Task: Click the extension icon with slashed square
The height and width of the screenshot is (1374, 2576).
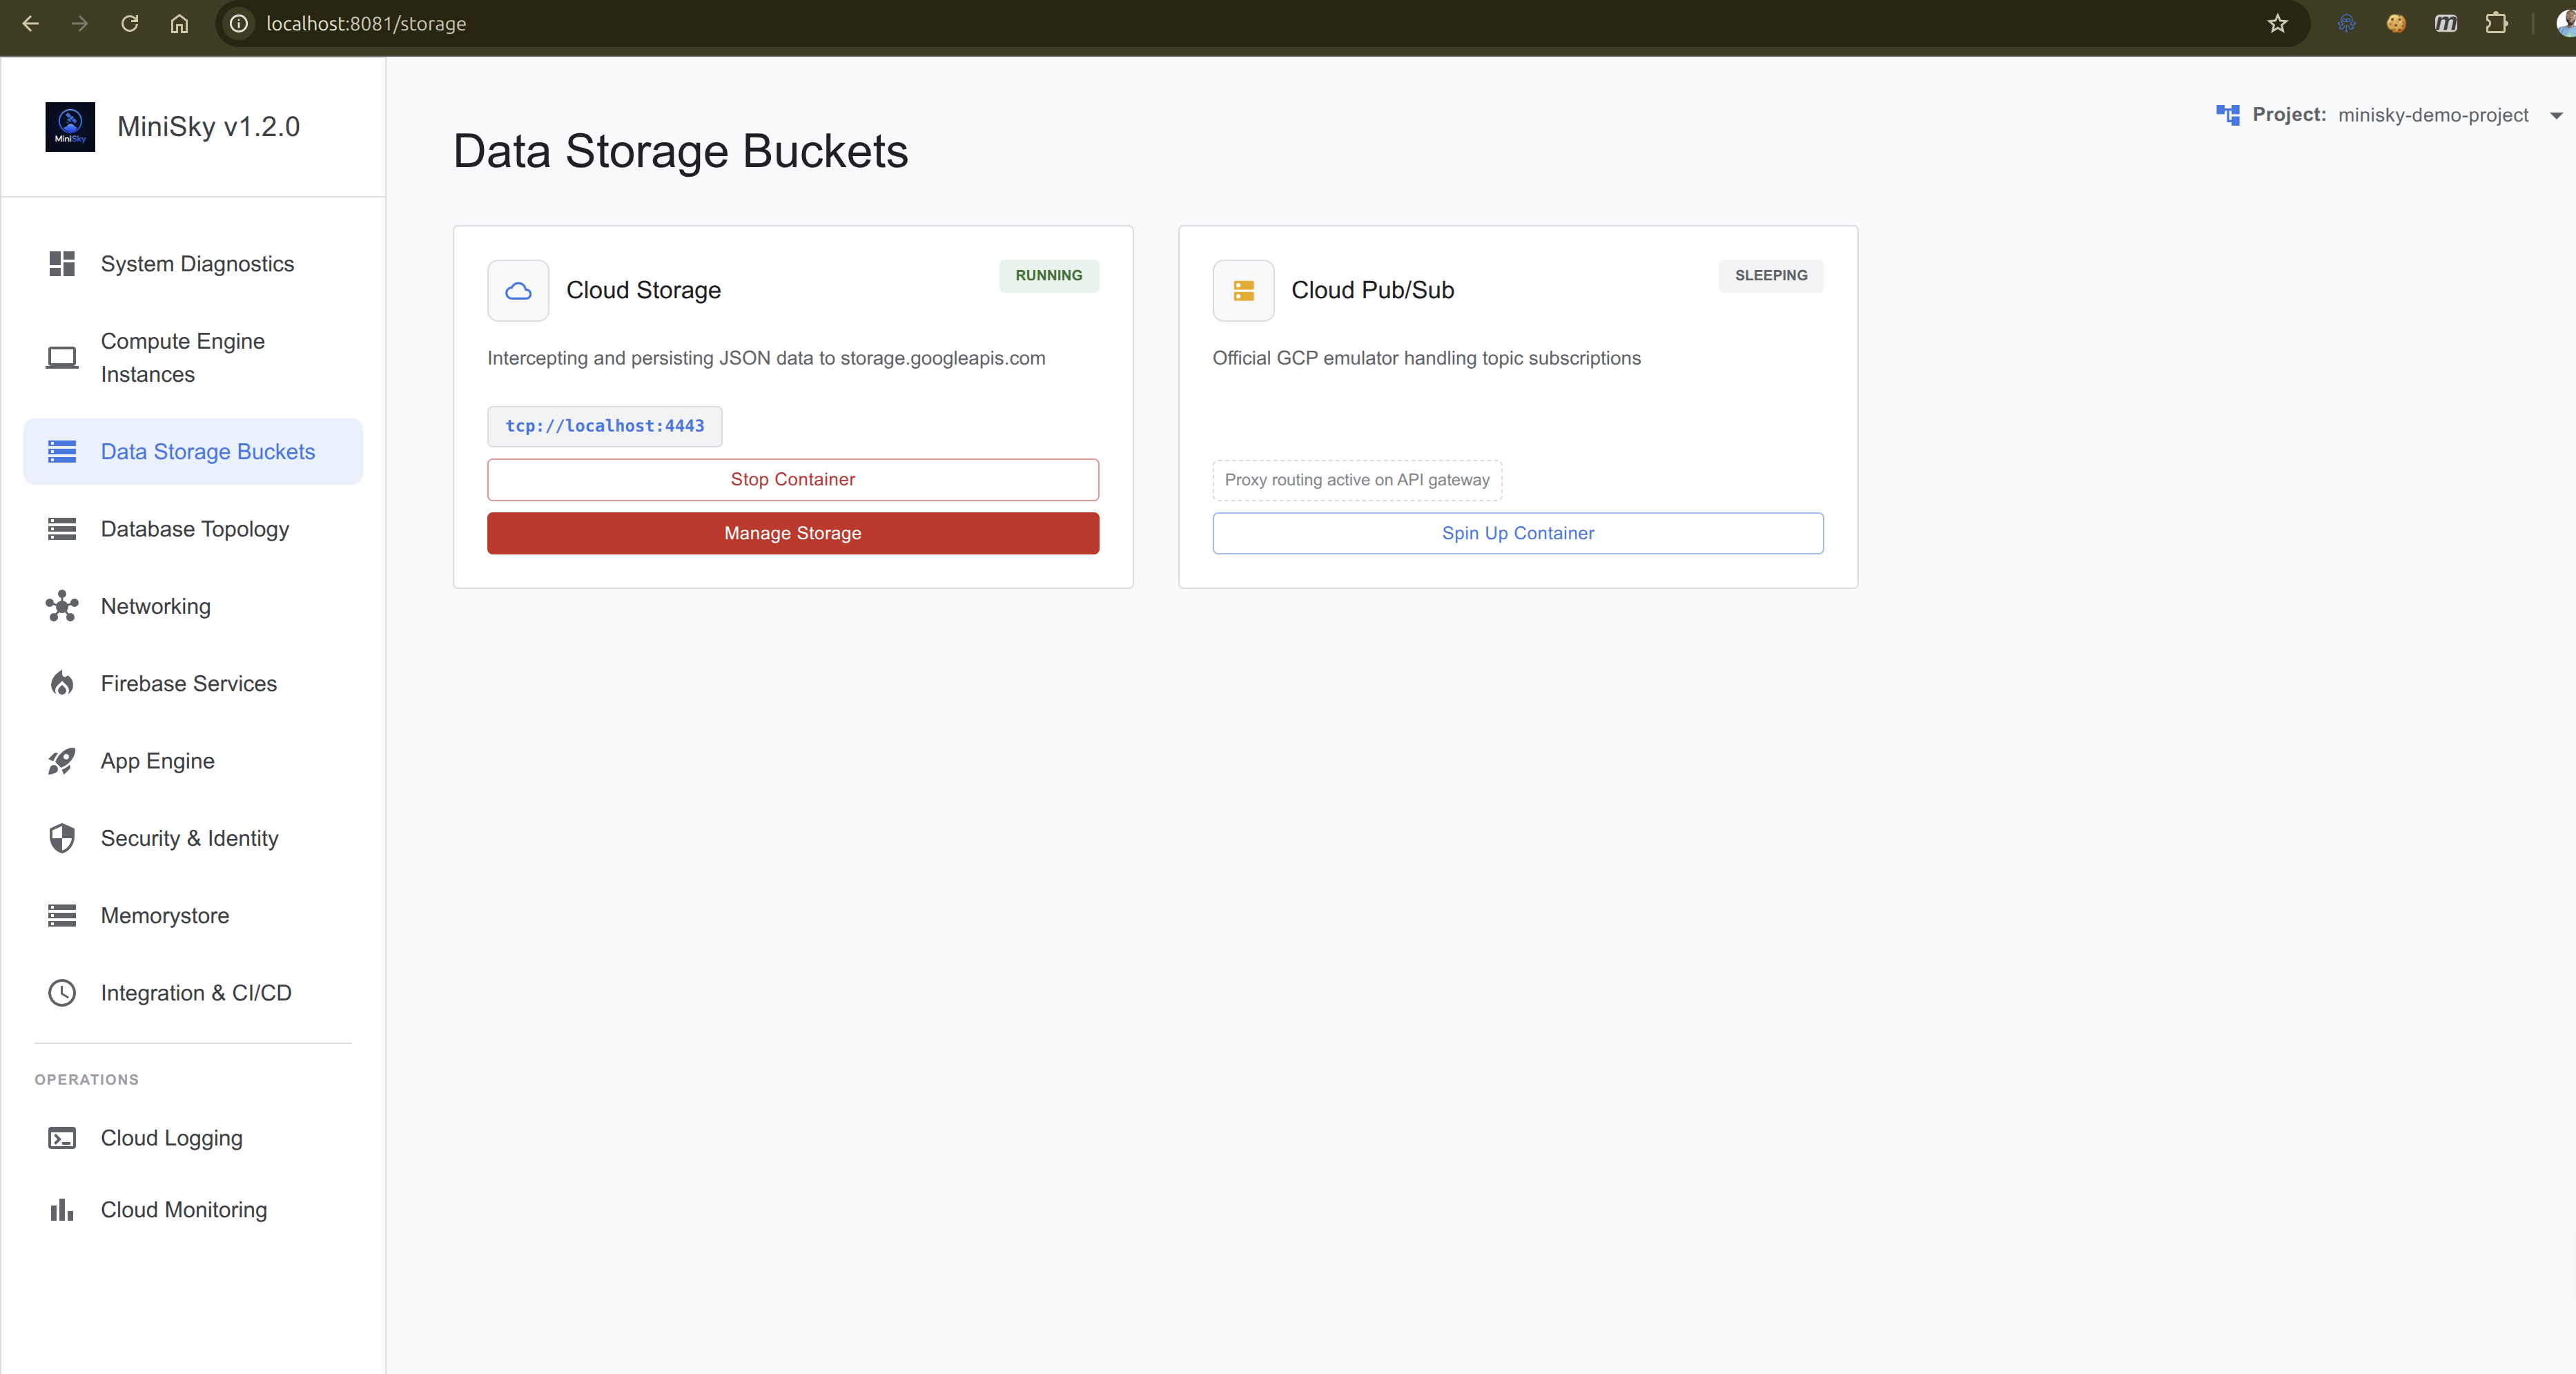Action: click(x=2446, y=23)
